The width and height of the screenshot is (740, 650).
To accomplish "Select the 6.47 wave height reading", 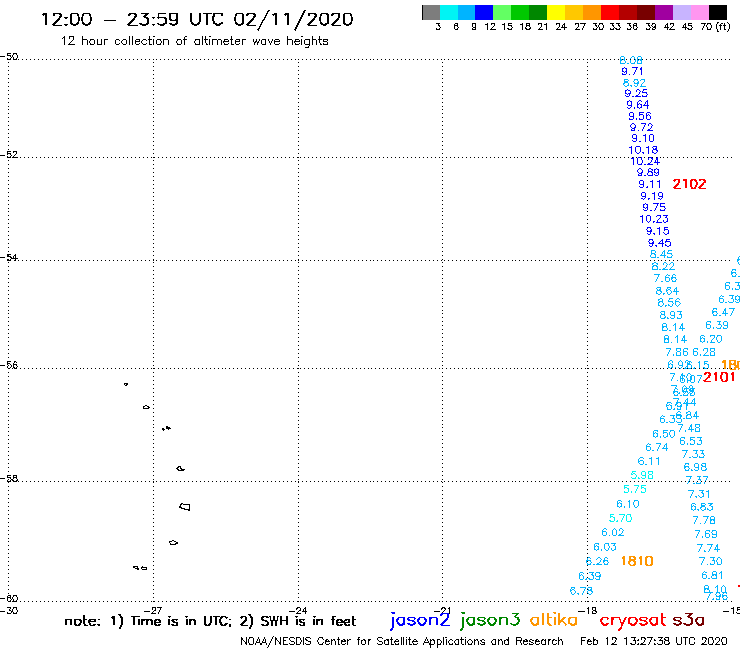I will 723,312.
